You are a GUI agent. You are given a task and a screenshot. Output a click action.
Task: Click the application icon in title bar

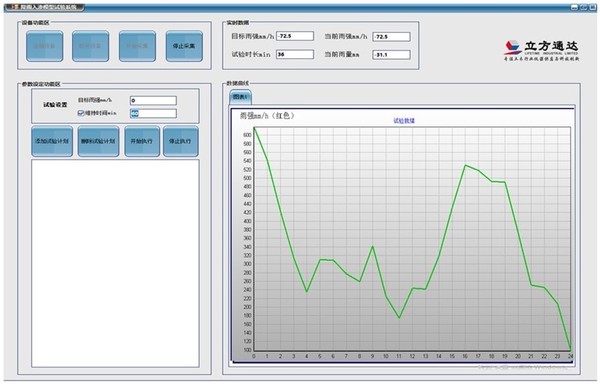coord(15,7)
